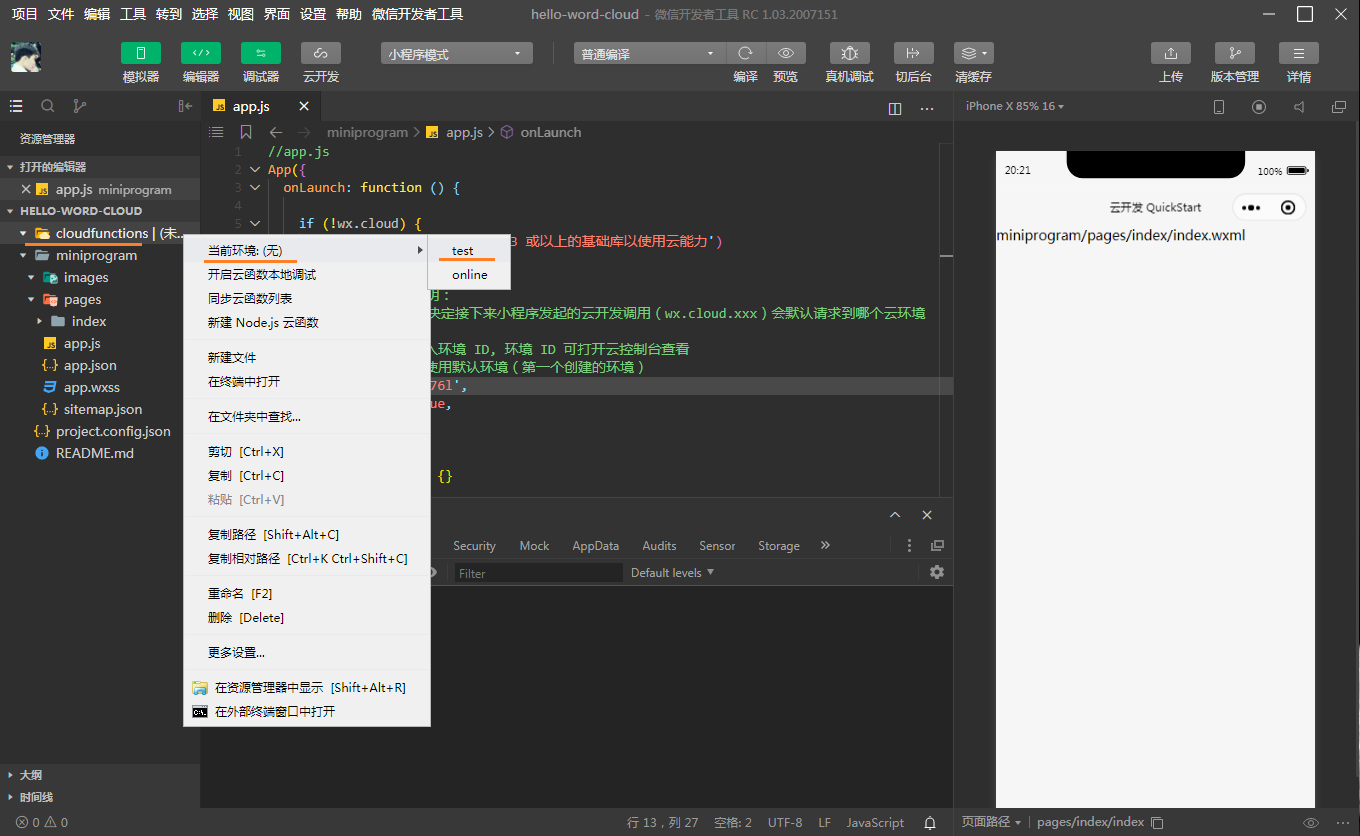Click the bookmark icon in breadcrumb bar
The height and width of the screenshot is (836, 1360).
(x=246, y=132)
